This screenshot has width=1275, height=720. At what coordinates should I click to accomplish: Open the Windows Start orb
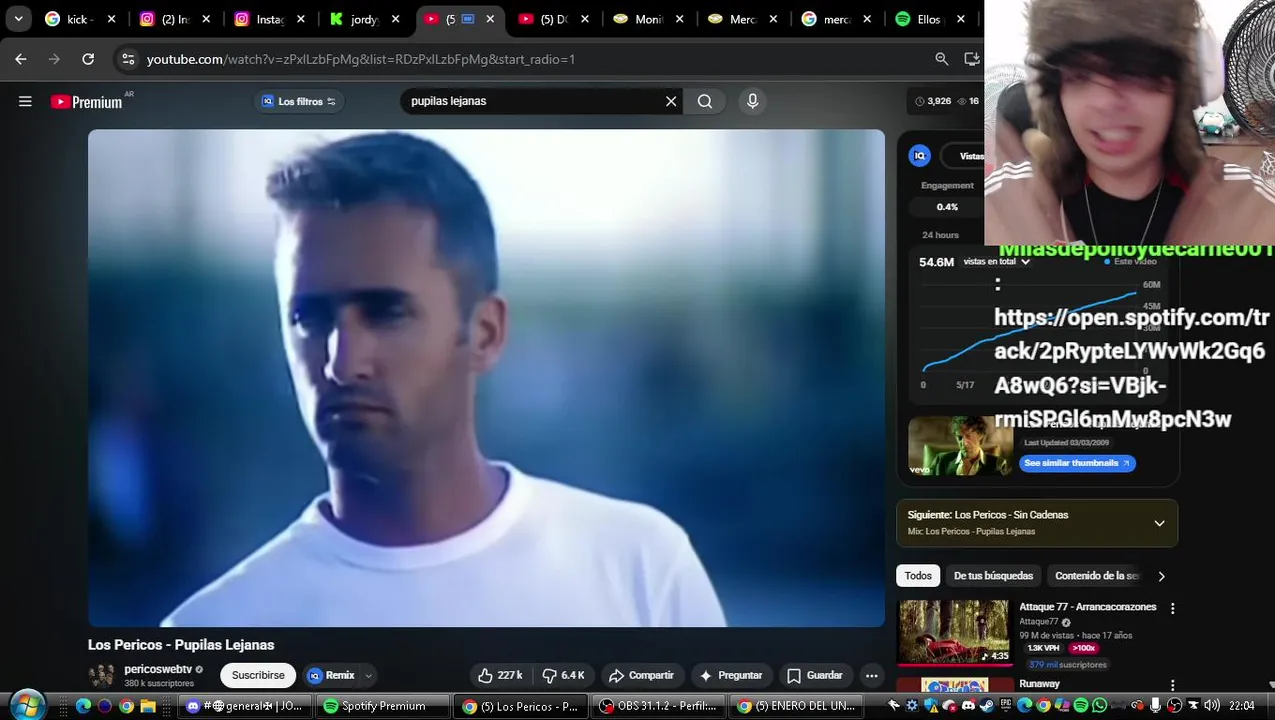(x=27, y=705)
